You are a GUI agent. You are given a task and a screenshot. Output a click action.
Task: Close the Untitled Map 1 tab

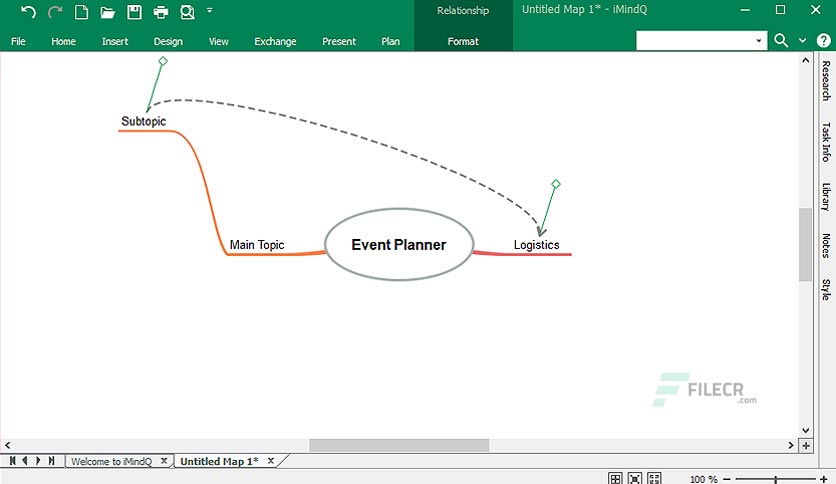pyautogui.click(x=271, y=461)
